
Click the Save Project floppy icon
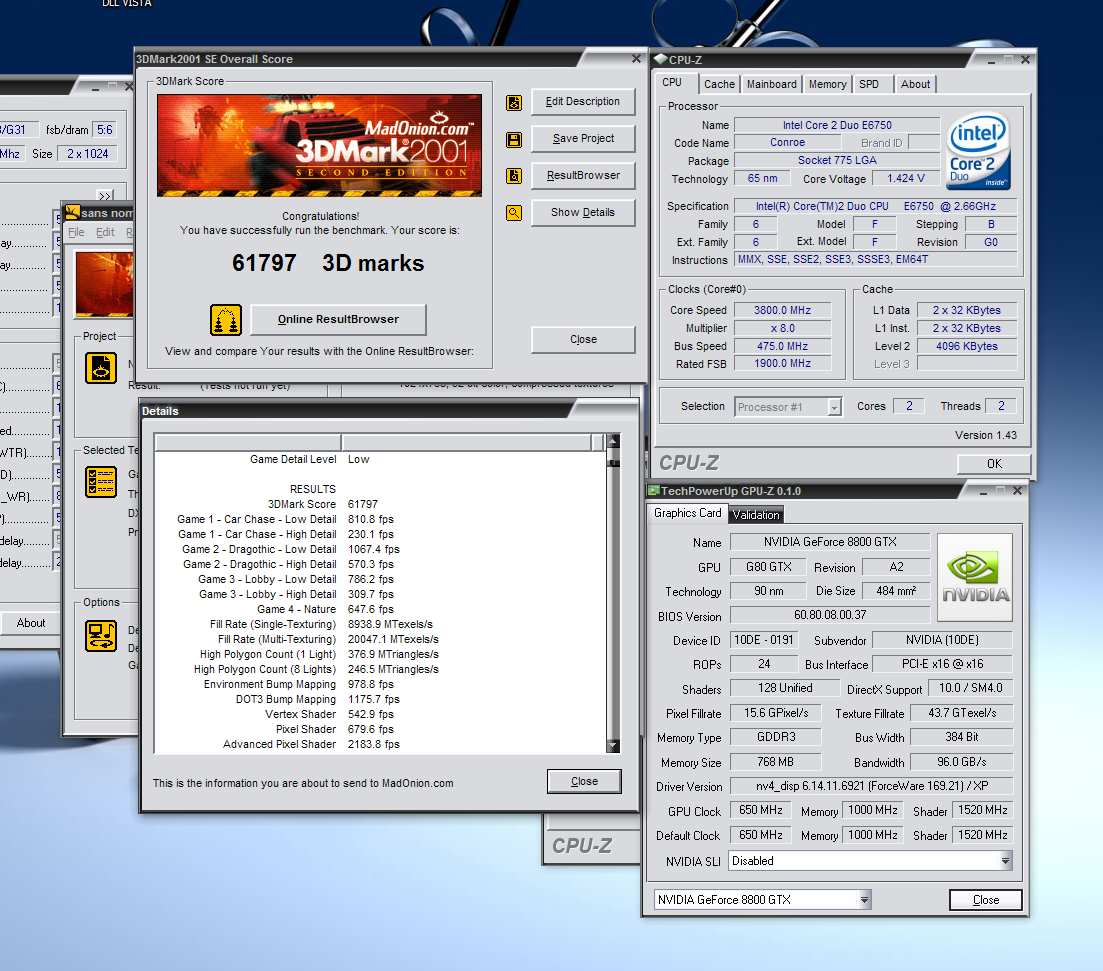514,139
